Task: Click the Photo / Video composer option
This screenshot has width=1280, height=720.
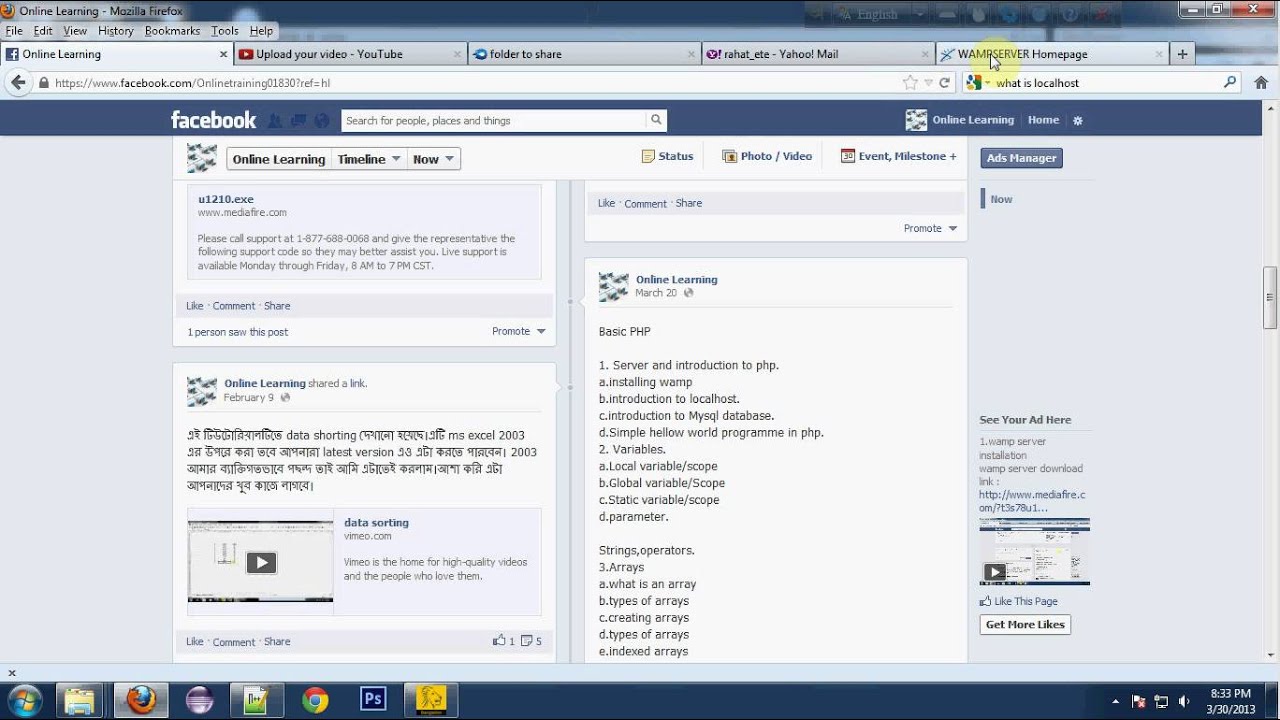Action: click(x=767, y=156)
